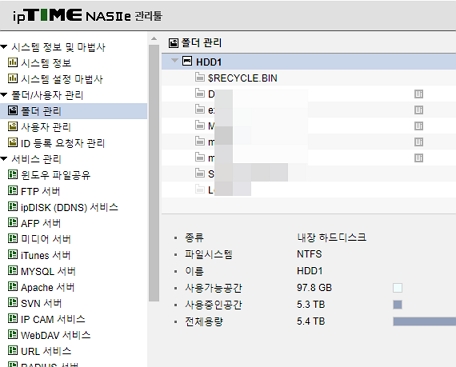Viewport: 456px width, 367px height.
Task: Open 시스템 정보 menu item
Action: click(46, 63)
